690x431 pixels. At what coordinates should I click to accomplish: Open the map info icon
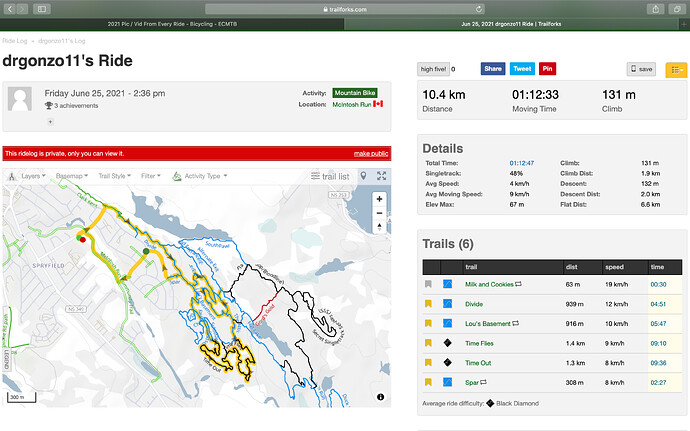(381, 397)
